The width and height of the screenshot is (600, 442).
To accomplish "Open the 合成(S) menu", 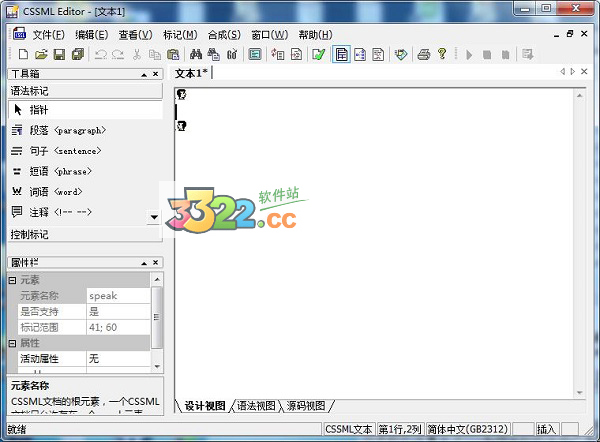I will tap(224, 35).
